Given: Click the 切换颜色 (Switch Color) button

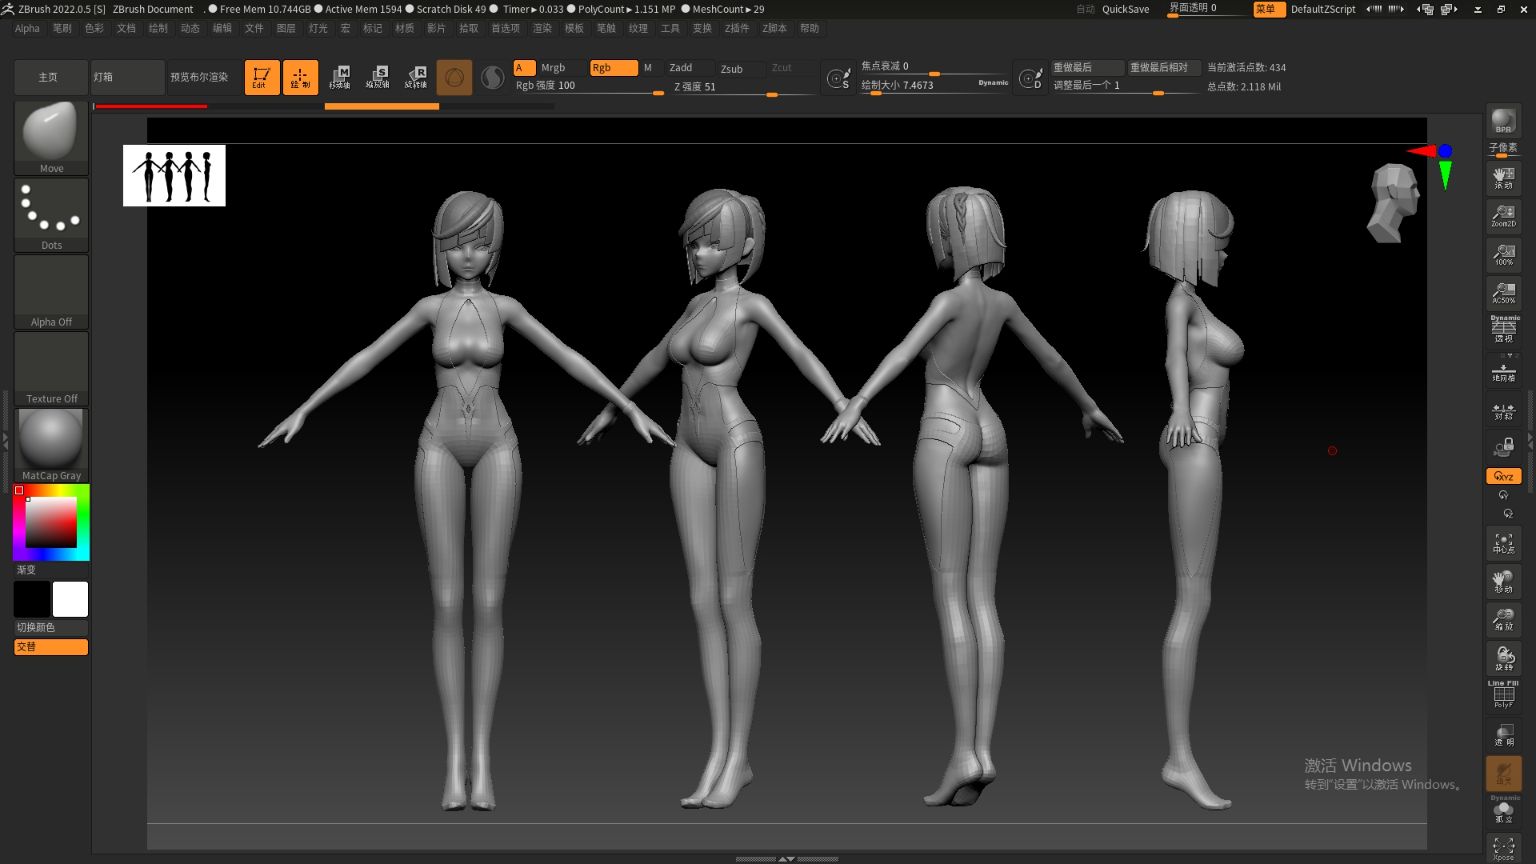Looking at the screenshot, I should (51, 627).
